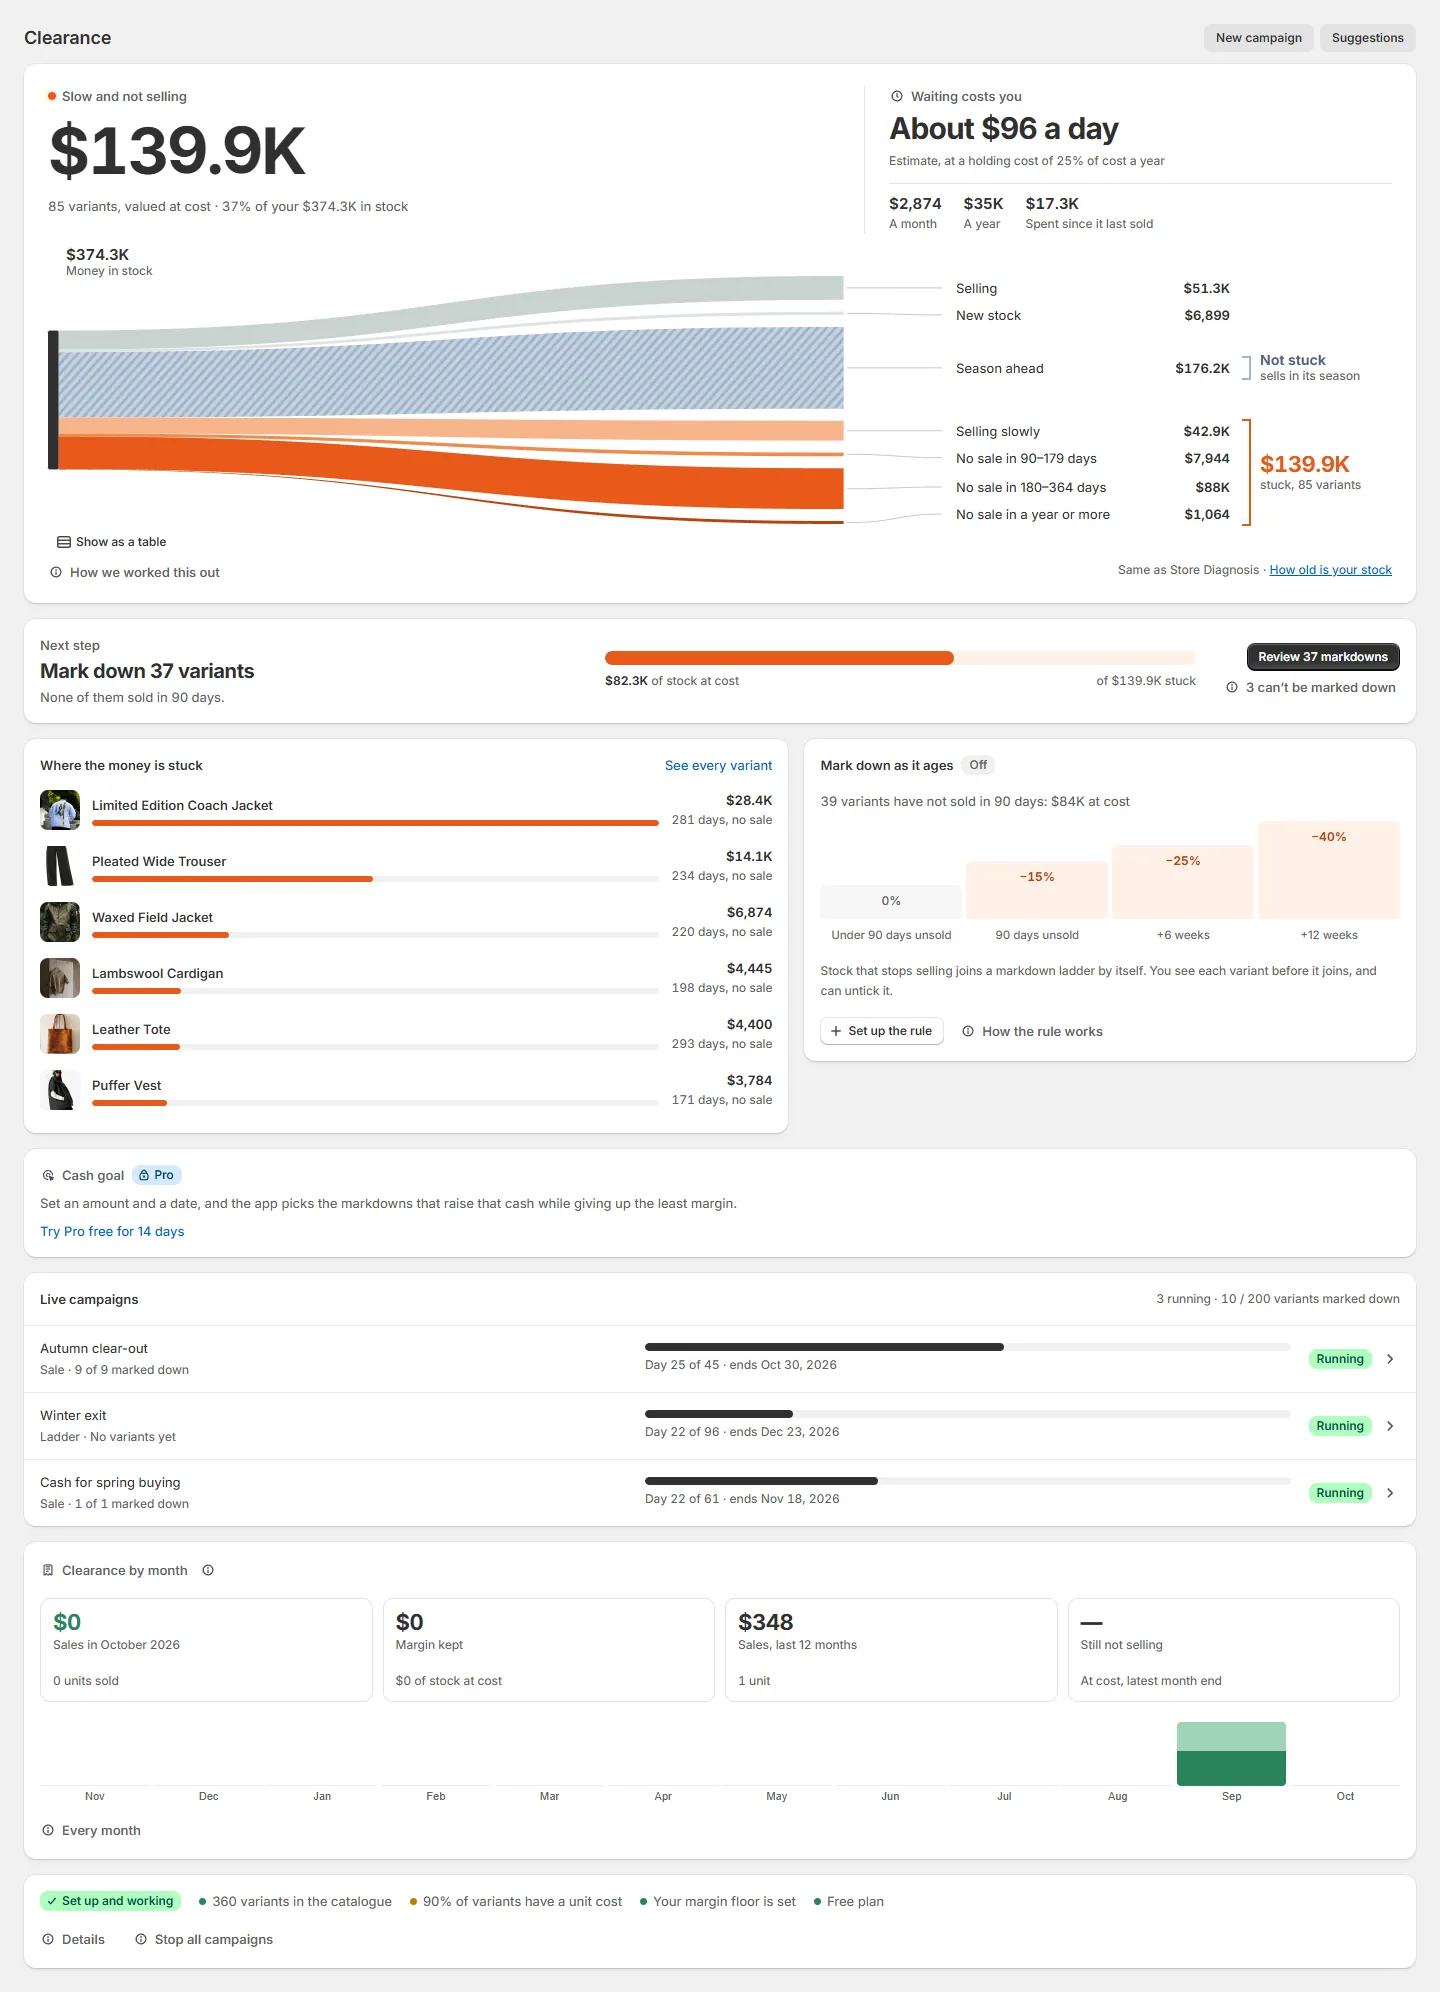Click the Next step stock progress bar
Image resolution: width=1440 pixels, height=1992 pixels.
pyautogui.click(x=900, y=658)
